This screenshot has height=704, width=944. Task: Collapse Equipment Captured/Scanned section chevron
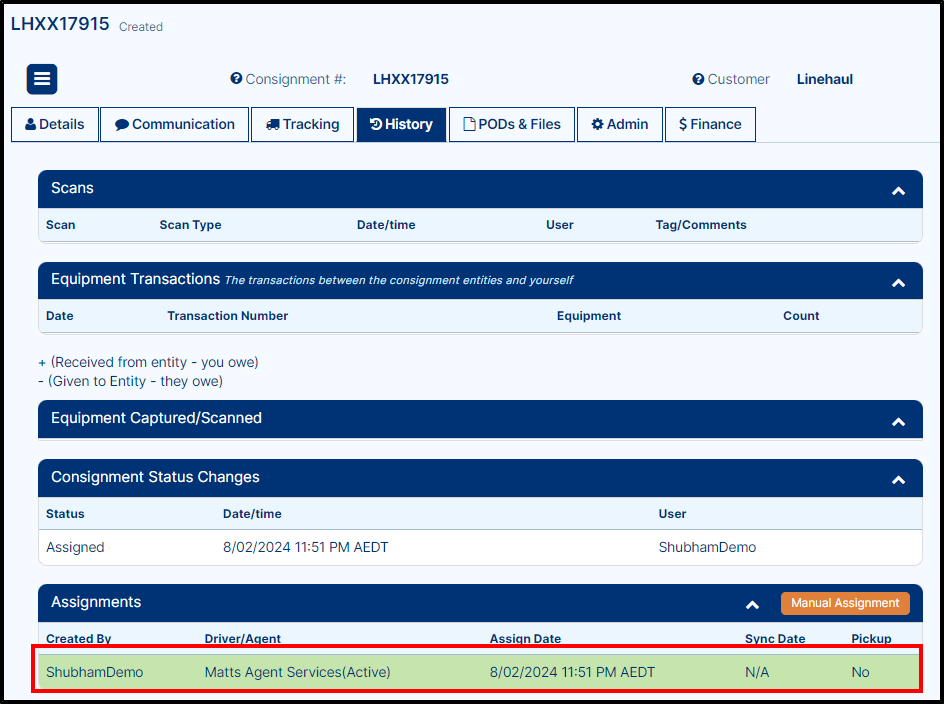point(898,421)
